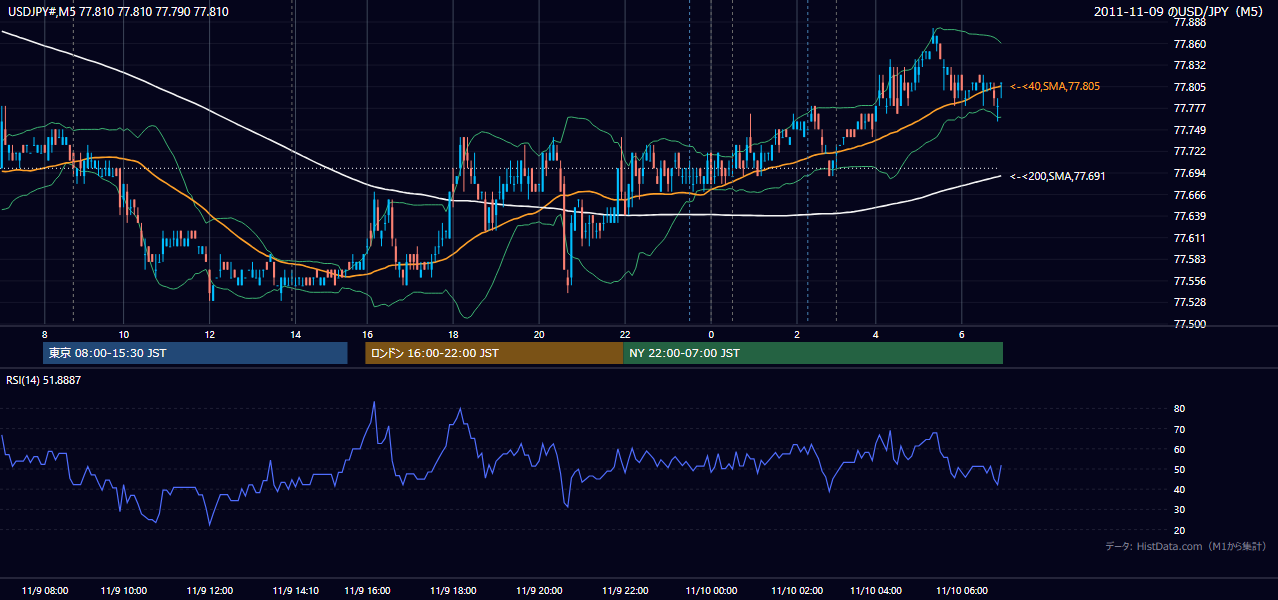Click the NY 22:00-07:00 JST session bar
The width and height of the screenshot is (1278, 600).
click(813, 353)
